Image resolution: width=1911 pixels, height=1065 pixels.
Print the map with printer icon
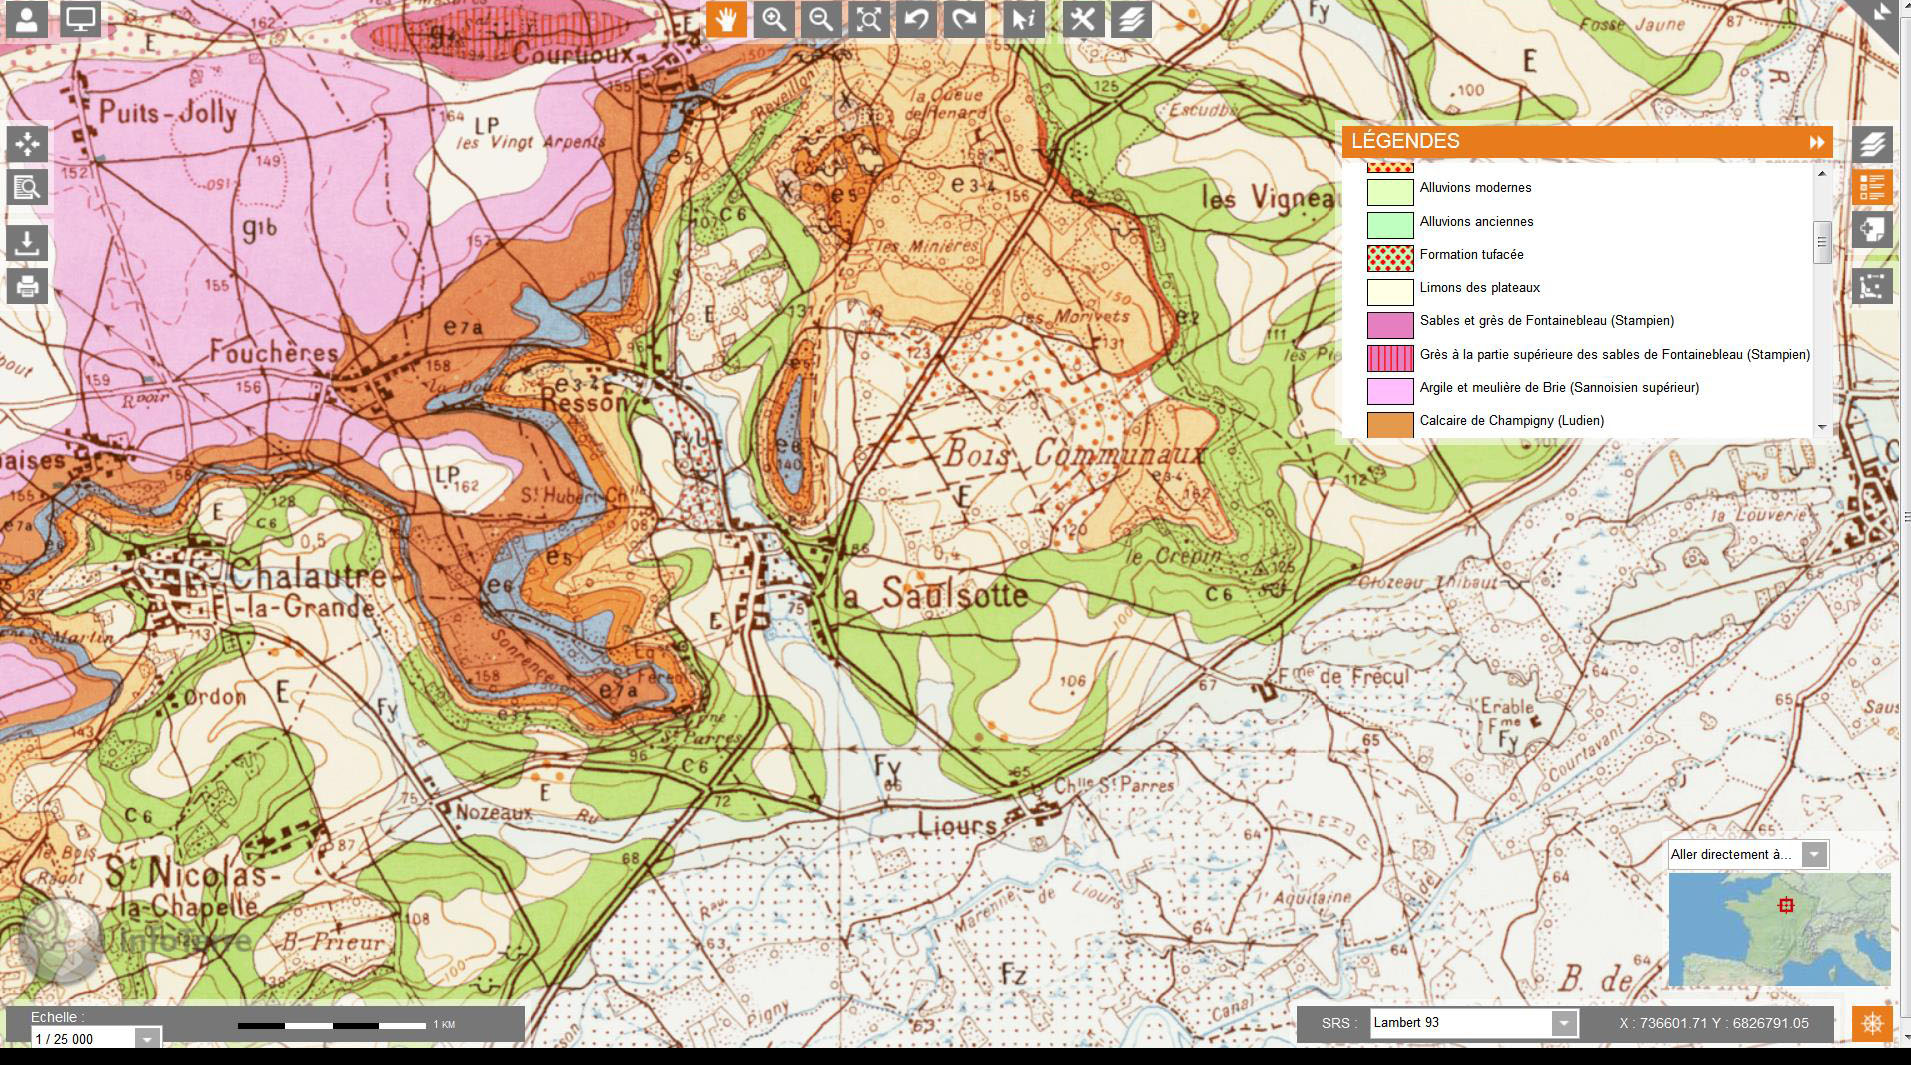point(27,287)
